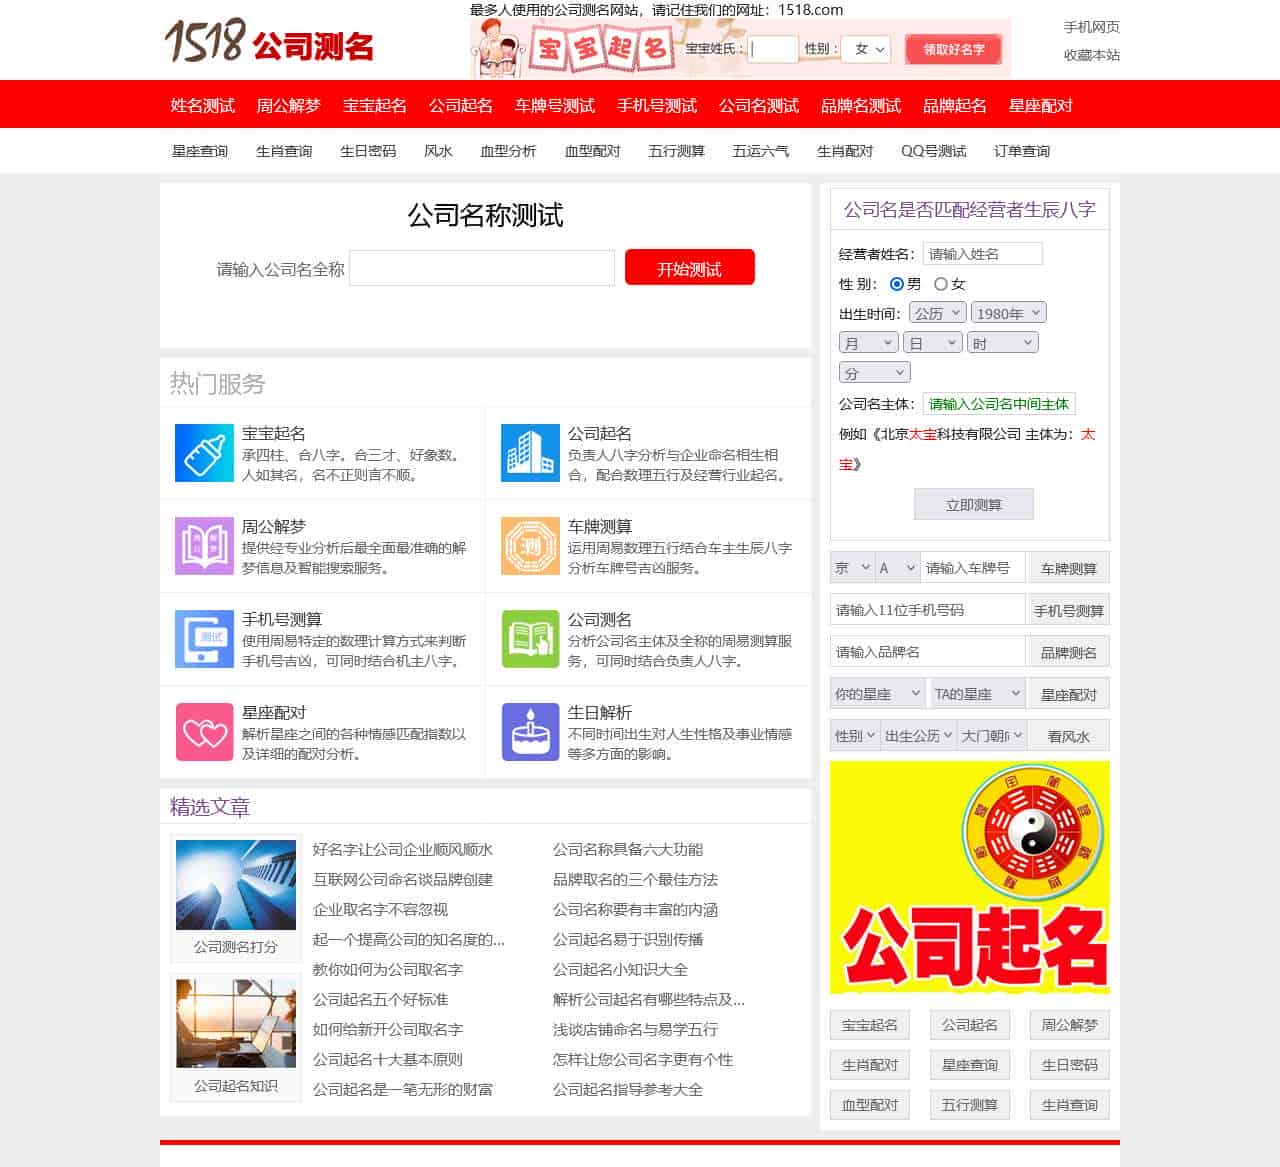Expand the 公历 calendar type dropdown
Viewport: 1280px width, 1167px height.
[x=937, y=313]
